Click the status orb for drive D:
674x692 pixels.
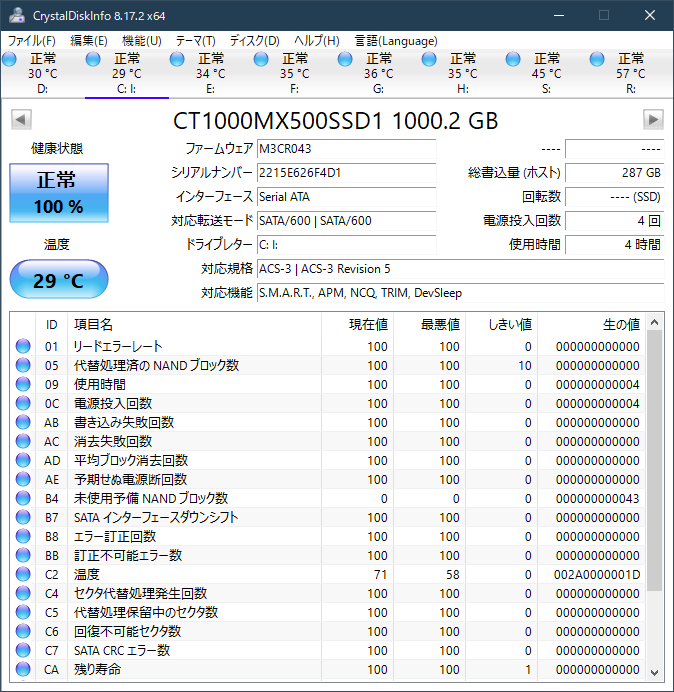pos(10,59)
